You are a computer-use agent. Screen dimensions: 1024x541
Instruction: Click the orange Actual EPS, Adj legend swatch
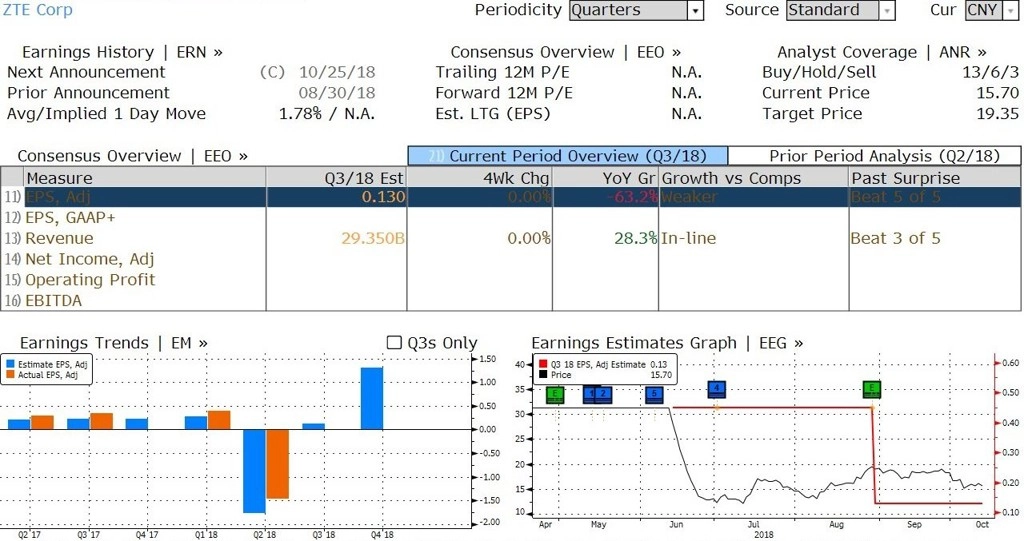[x=10, y=375]
